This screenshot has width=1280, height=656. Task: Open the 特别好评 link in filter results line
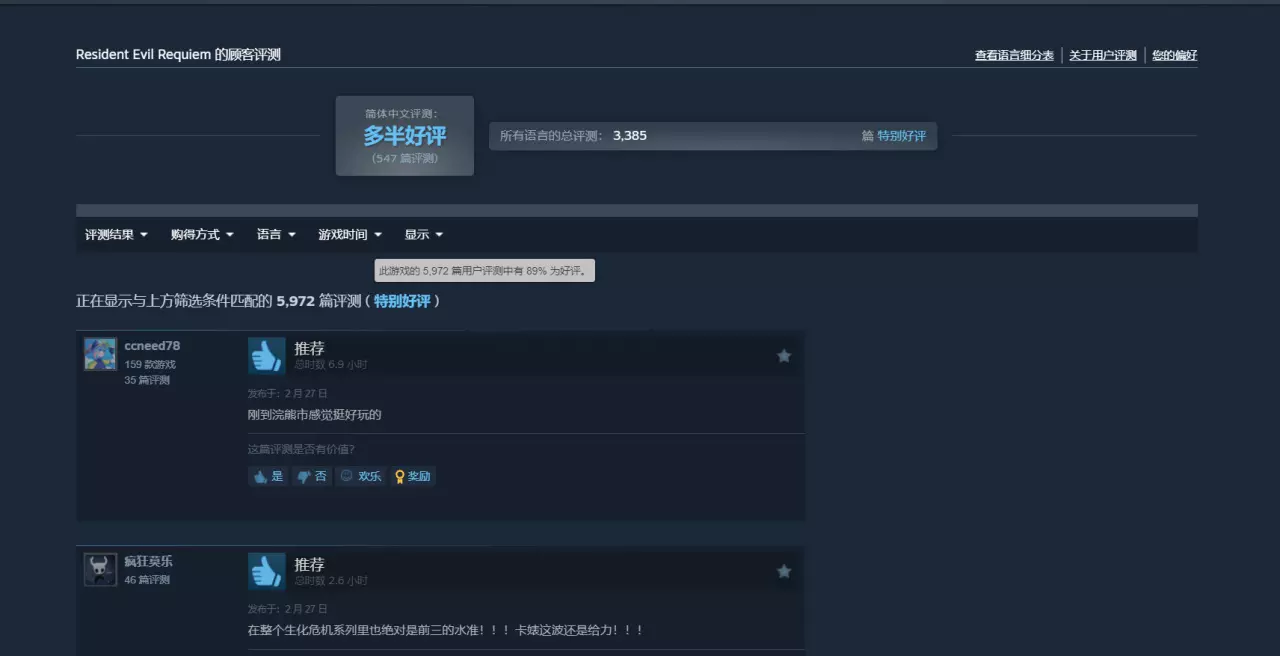tap(403, 301)
